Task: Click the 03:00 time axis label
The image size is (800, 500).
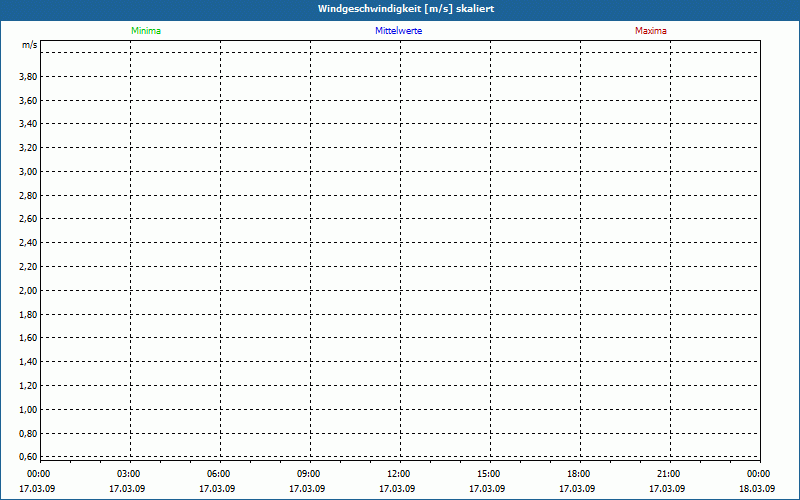Action: click(x=129, y=474)
